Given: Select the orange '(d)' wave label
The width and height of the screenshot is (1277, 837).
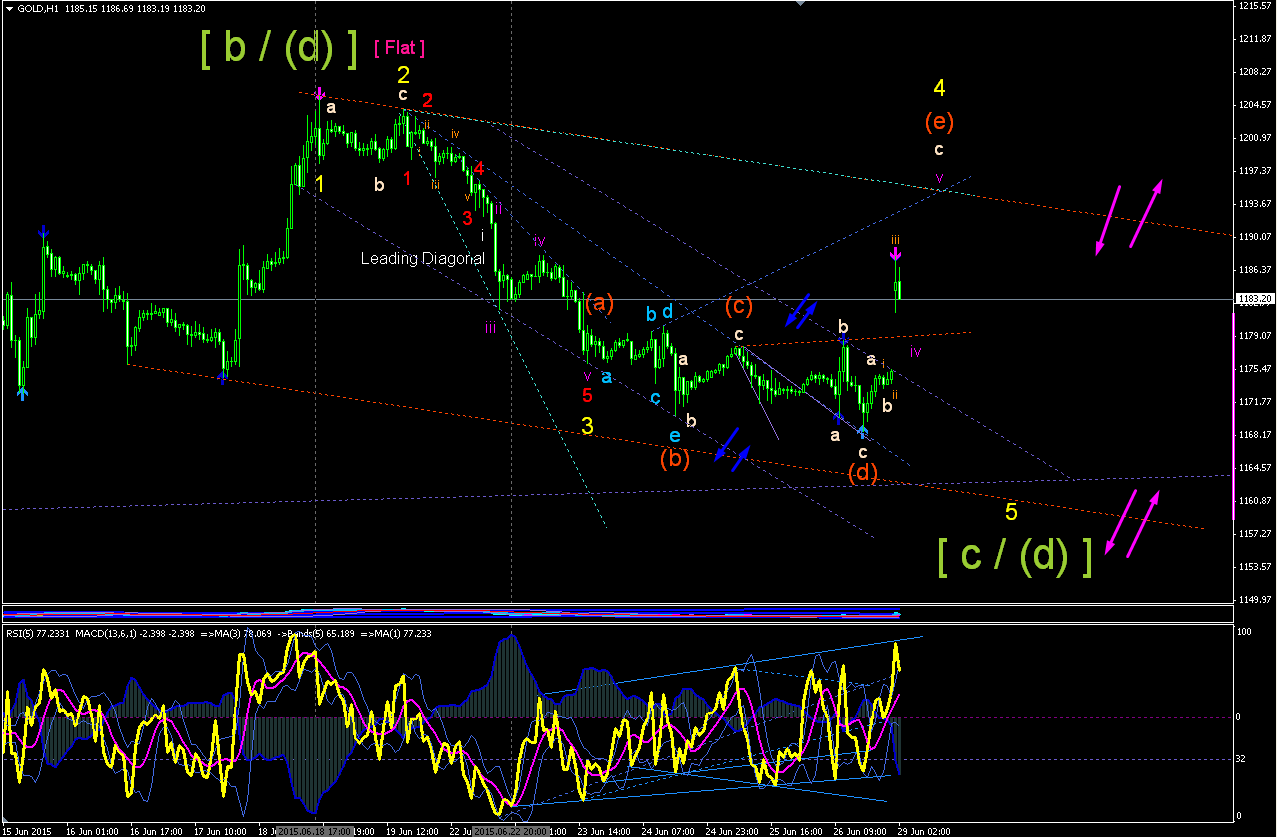Looking at the screenshot, I should tap(863, 474).
